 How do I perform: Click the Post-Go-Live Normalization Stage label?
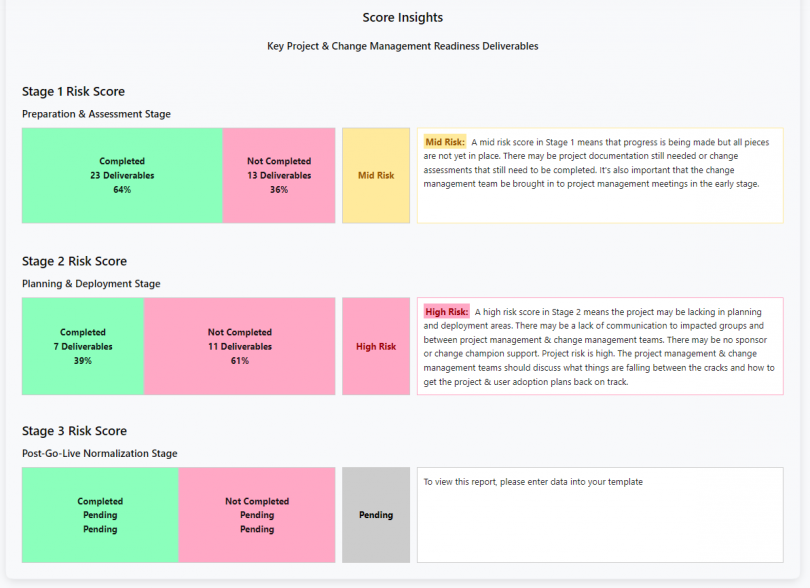(x=99, y=454)
